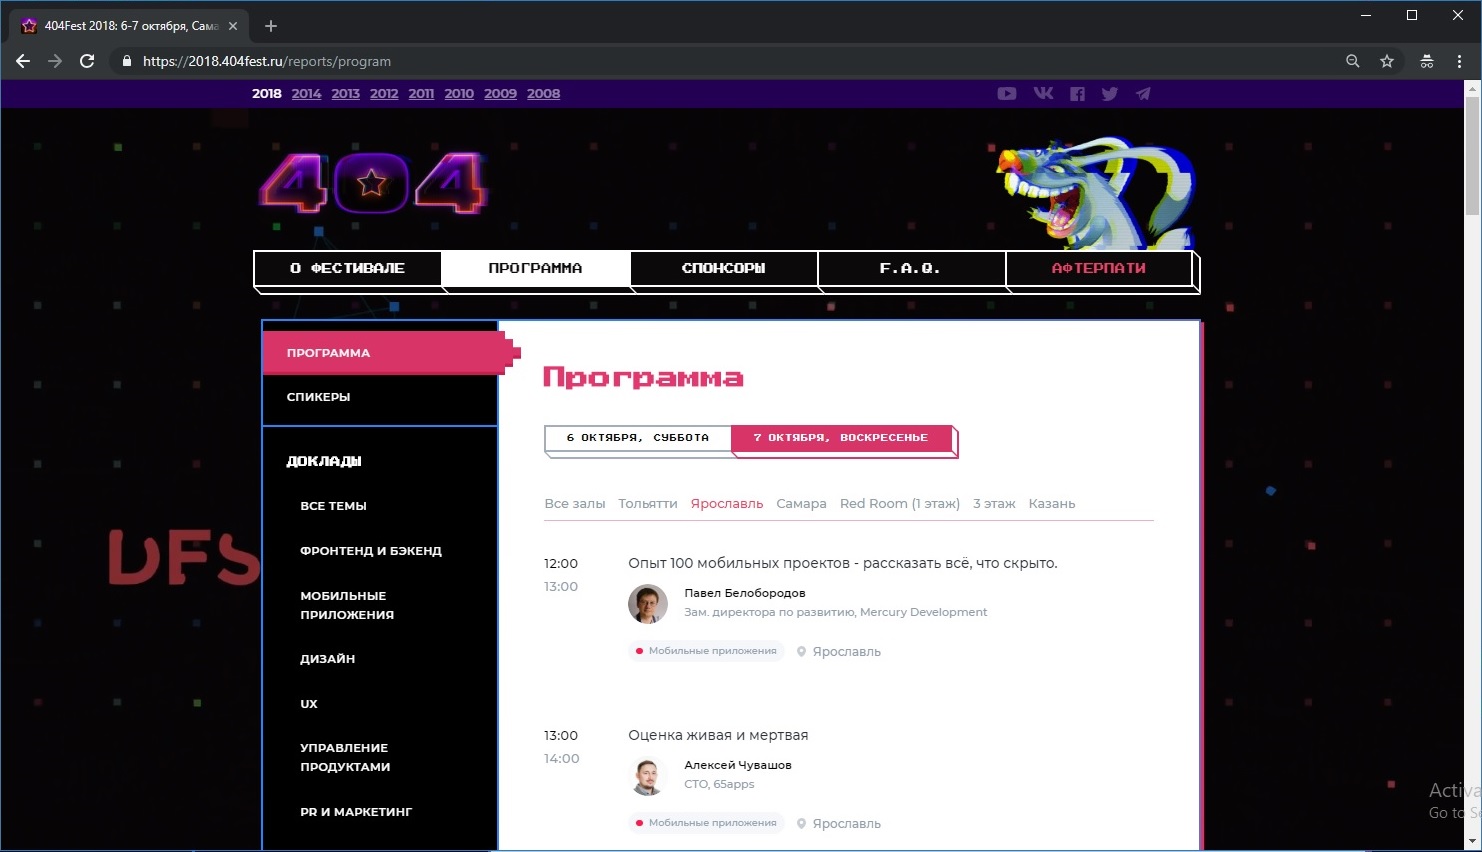Select Дизайн topic in sidebar
1482x852 pixels.
[328, 659]
